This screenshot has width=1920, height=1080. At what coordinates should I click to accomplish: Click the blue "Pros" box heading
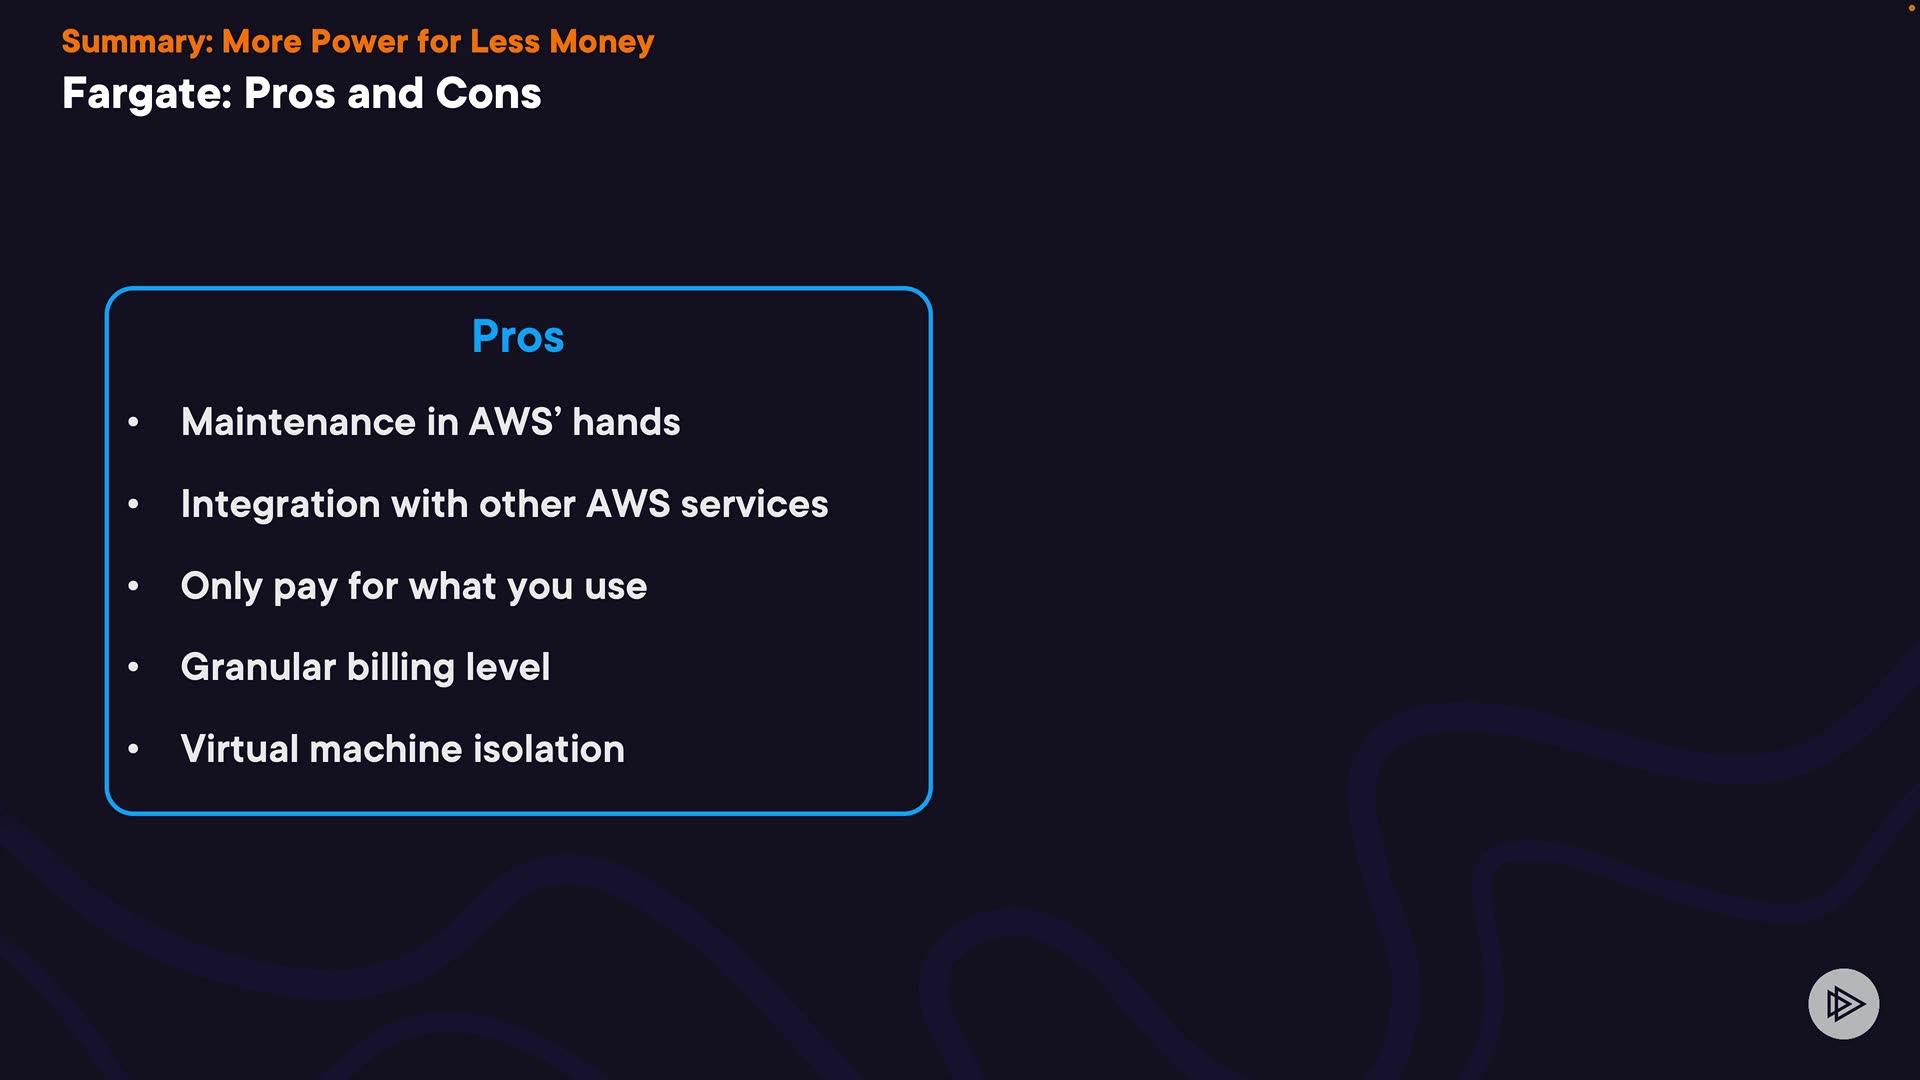point(518,337)
